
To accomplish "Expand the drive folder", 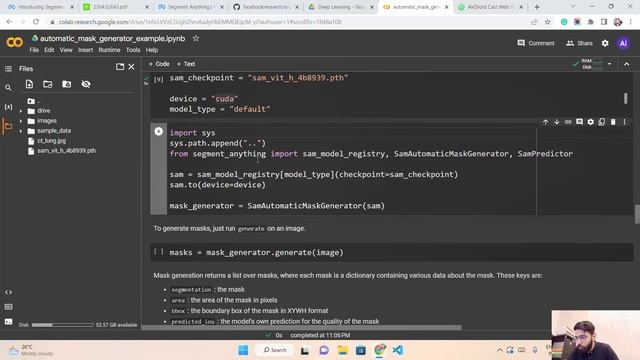I will (x=21, y=111).
